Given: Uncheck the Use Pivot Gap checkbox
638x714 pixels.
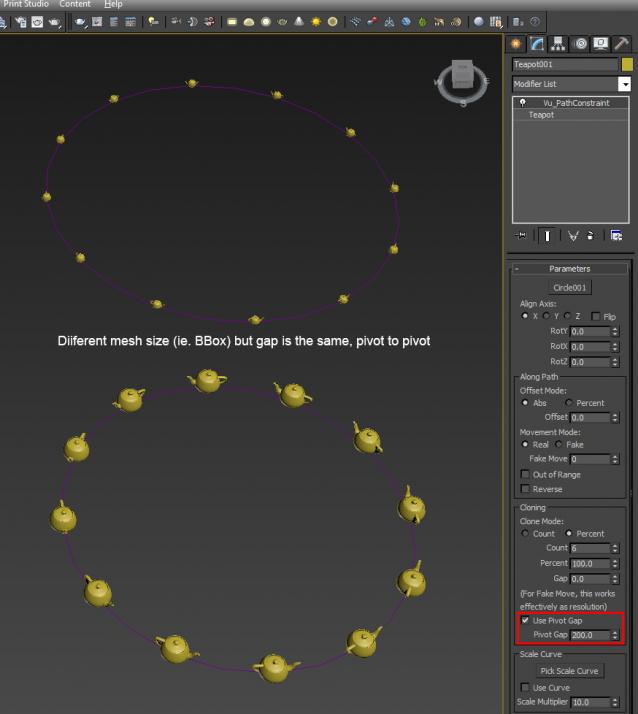Looking at the screenshot, I should click(526, 621).
